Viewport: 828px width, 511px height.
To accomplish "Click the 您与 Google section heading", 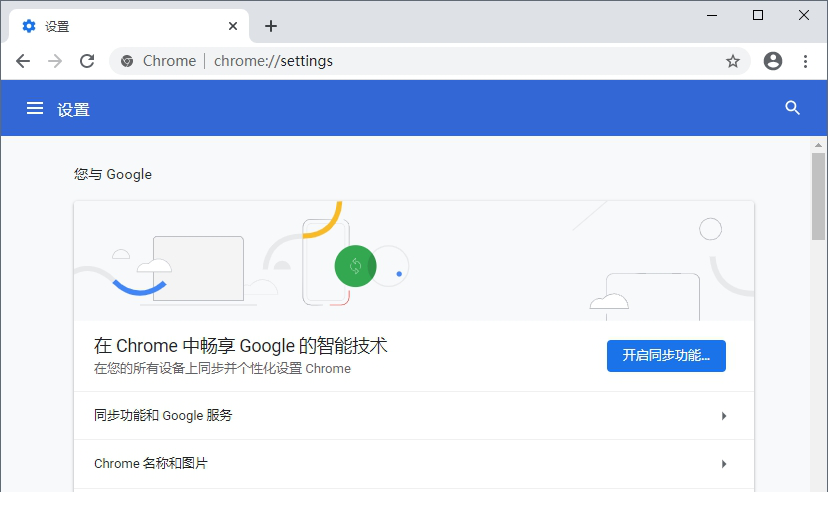I will pos(113,174).
